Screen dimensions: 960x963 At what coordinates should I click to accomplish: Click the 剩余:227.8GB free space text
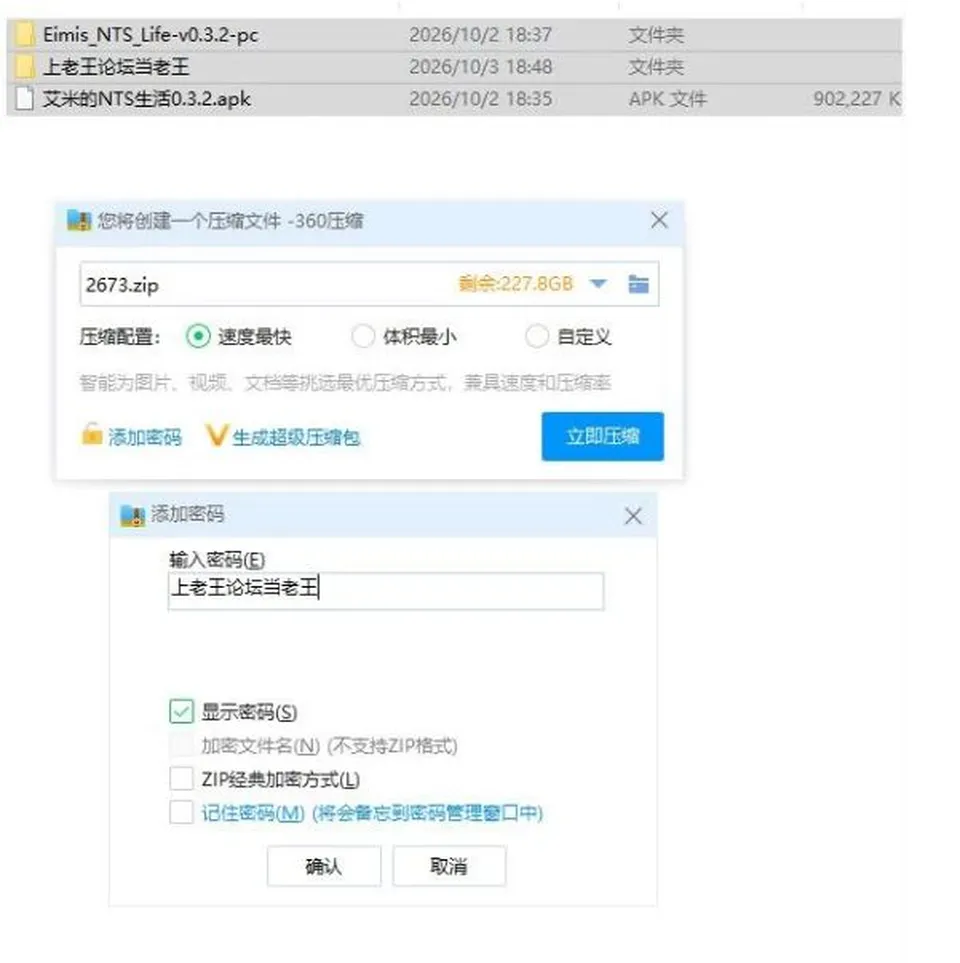point(516,284)
